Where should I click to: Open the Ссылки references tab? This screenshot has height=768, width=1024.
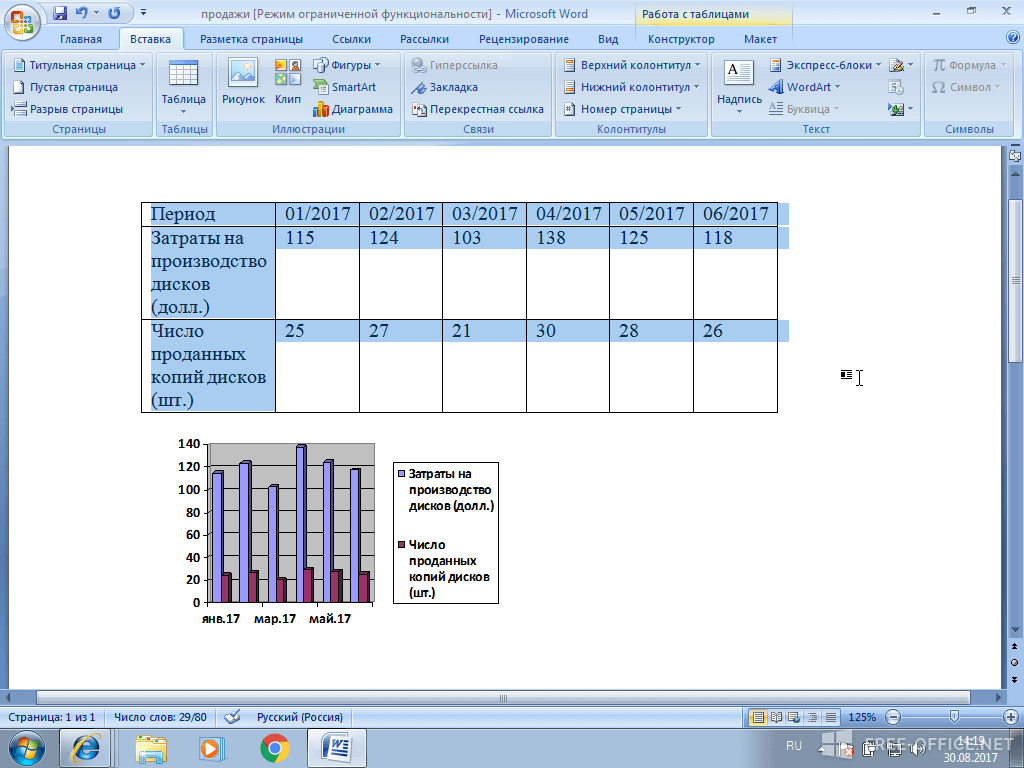pyautogui.click(x=351, y=39)
